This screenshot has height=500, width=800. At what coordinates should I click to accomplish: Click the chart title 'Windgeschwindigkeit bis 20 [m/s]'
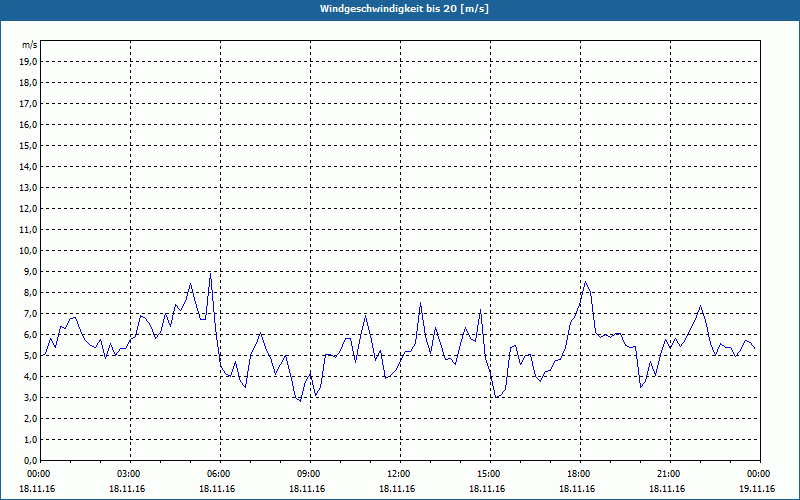(404, 9)
